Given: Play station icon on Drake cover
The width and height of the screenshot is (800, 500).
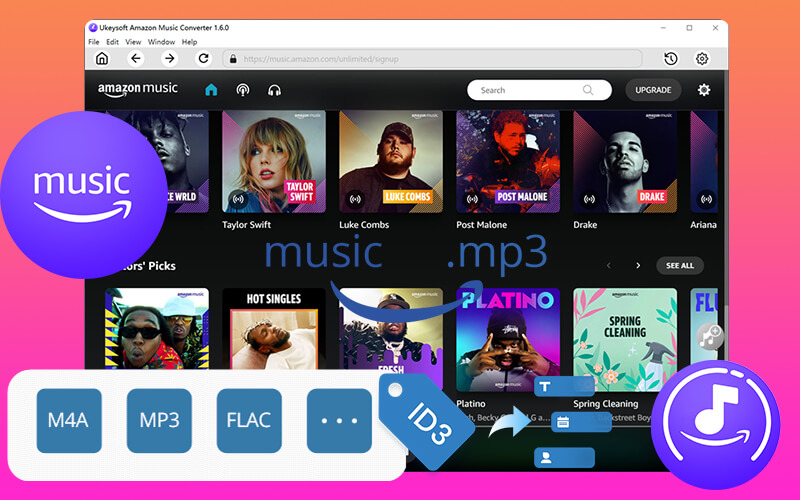Looking at the screenshot, I should click(x=589, y=199).
